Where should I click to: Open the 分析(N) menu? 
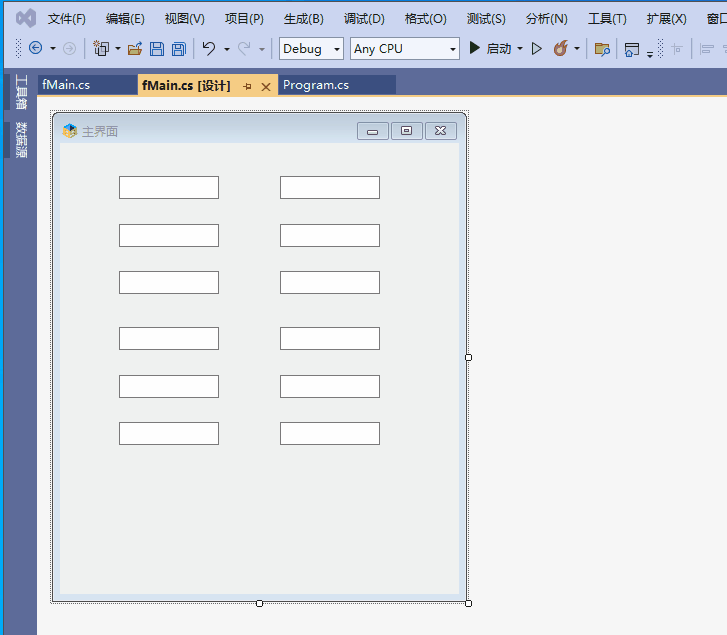(546, 19)
